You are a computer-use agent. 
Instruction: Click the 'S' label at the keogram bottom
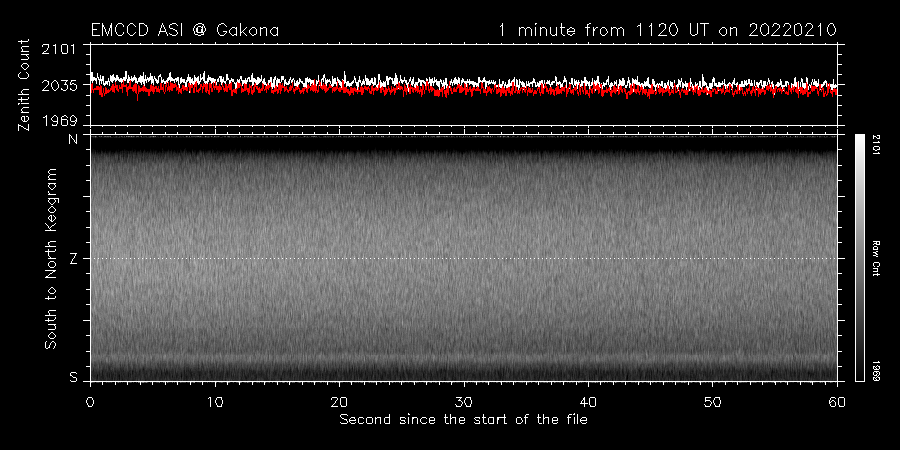tap(73, 378)
